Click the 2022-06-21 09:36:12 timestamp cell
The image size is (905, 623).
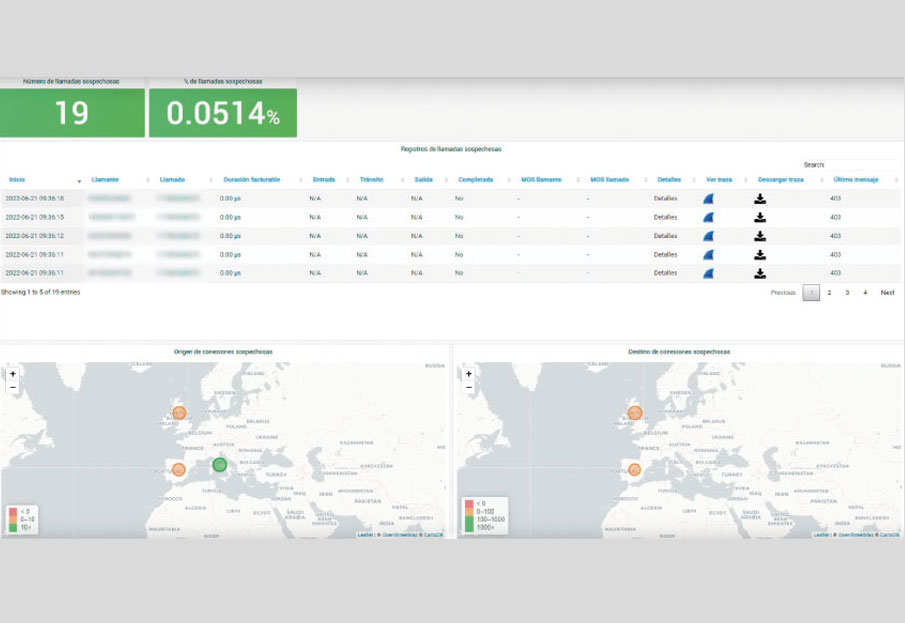click(x=35, y=236)
